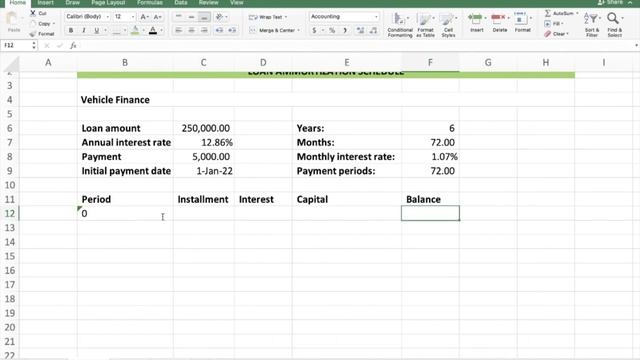The image size is (640, 360).
Task: Open the Fill dropdown
Action: coord(554,24)
